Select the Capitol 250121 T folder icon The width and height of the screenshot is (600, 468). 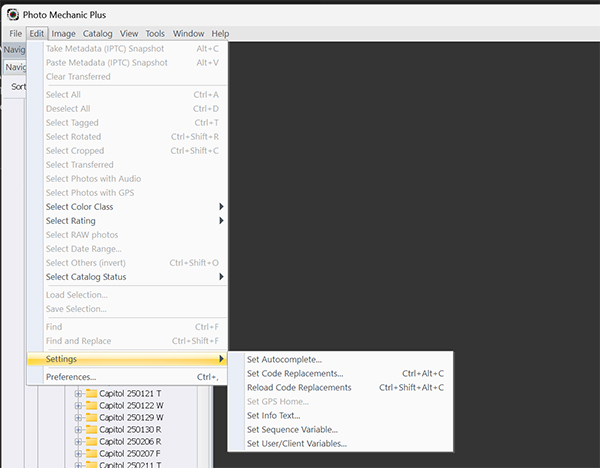(91, 393)
